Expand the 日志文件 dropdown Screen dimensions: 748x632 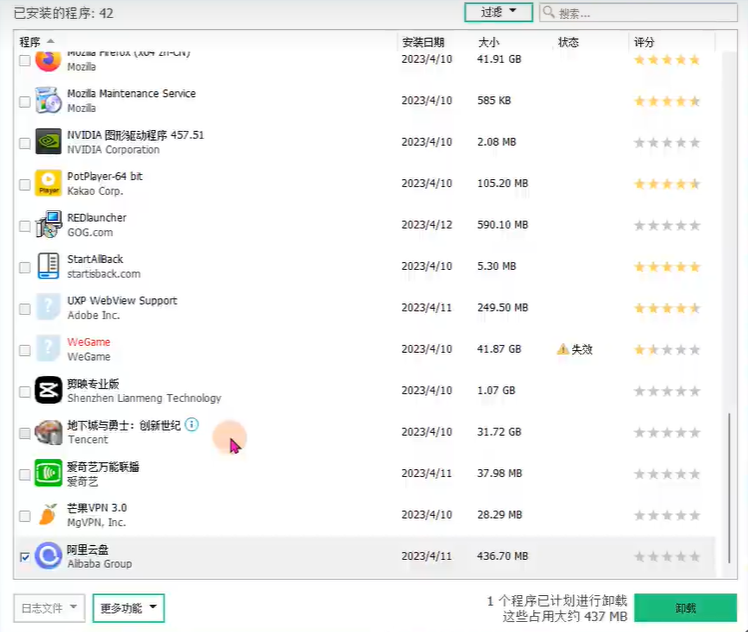[x=49, y=608]
